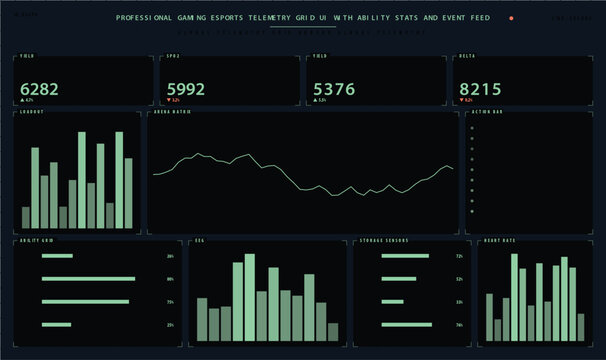Click the LOADOUT panel label
The width and height of the screenshot is (606, 360).
(32, 112)
